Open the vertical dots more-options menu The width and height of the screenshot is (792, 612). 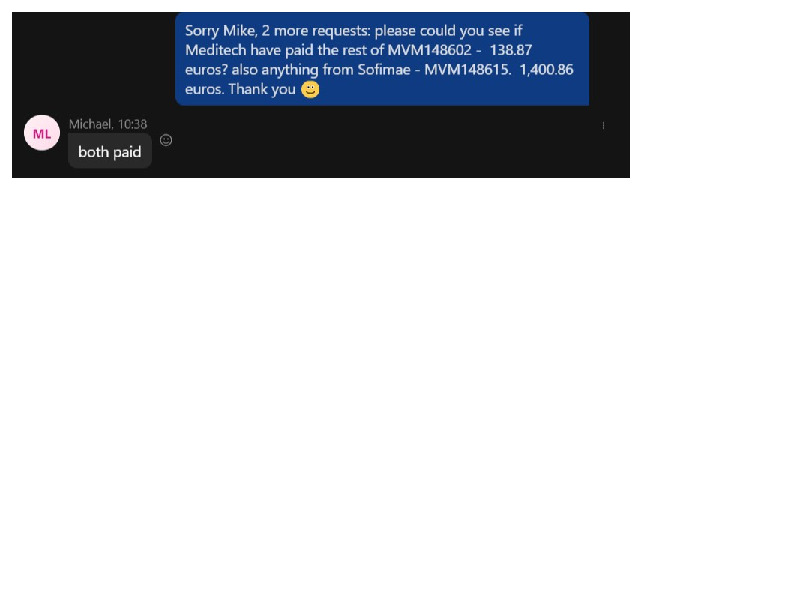tap(603, 125)
